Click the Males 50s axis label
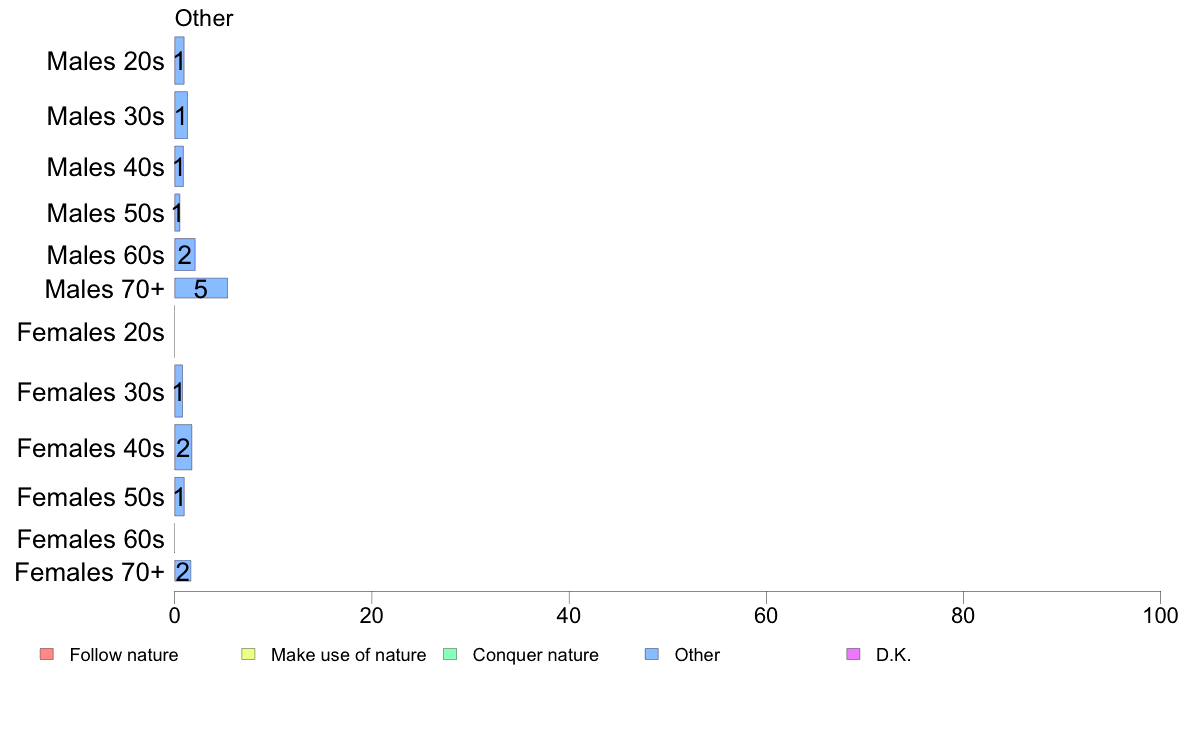This screenshot has height=736, width=1188. 105,213
